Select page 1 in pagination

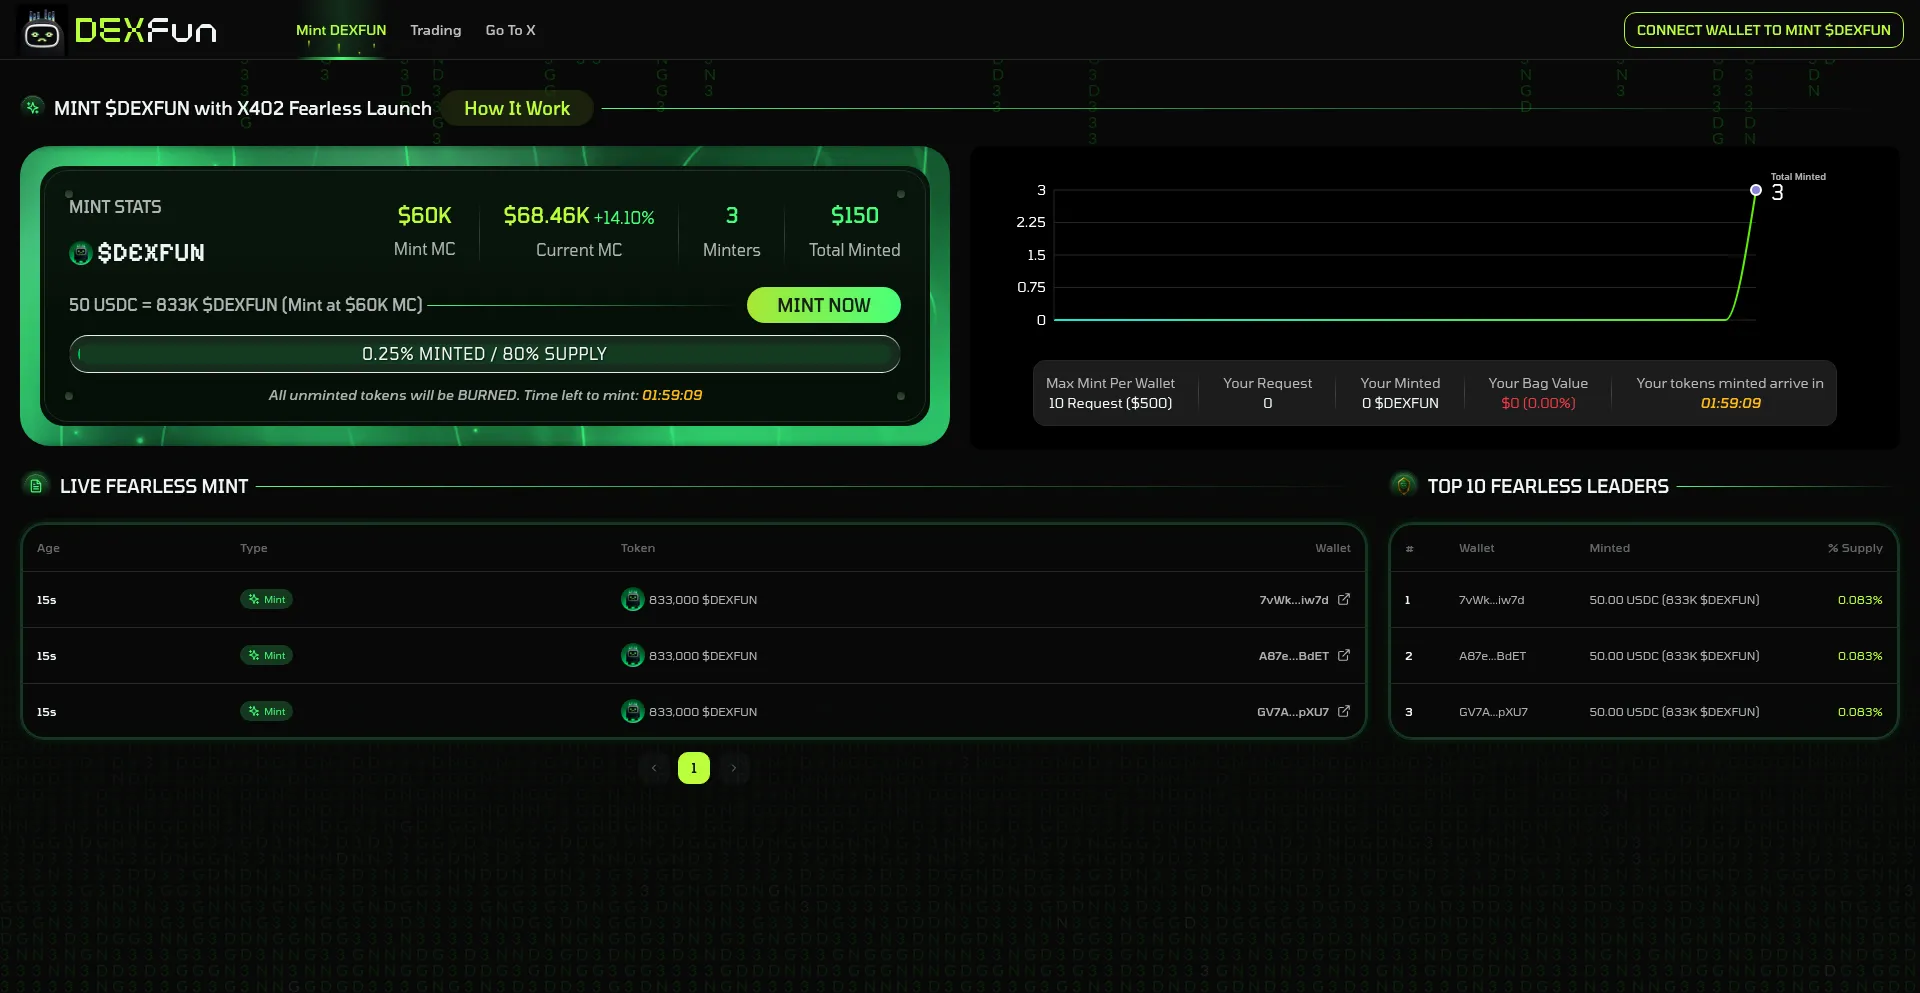coord(694,768)
